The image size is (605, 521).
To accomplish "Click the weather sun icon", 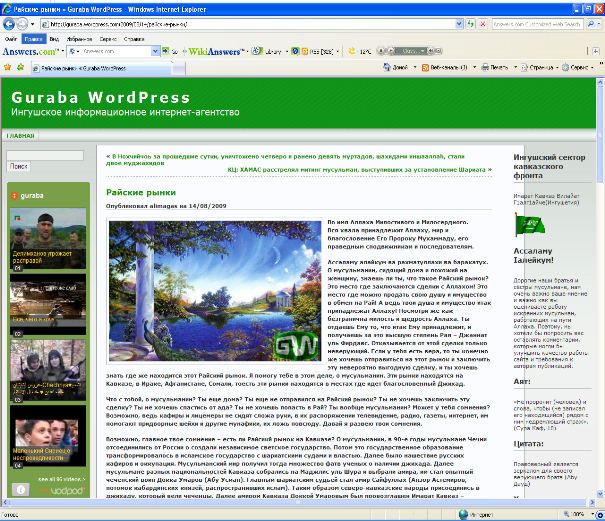I will (352, 51).
